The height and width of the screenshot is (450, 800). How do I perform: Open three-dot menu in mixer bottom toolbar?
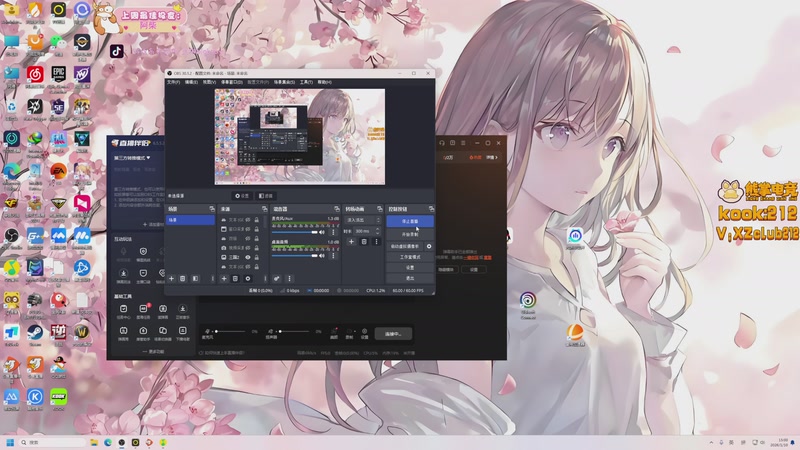tap(289, 279)
